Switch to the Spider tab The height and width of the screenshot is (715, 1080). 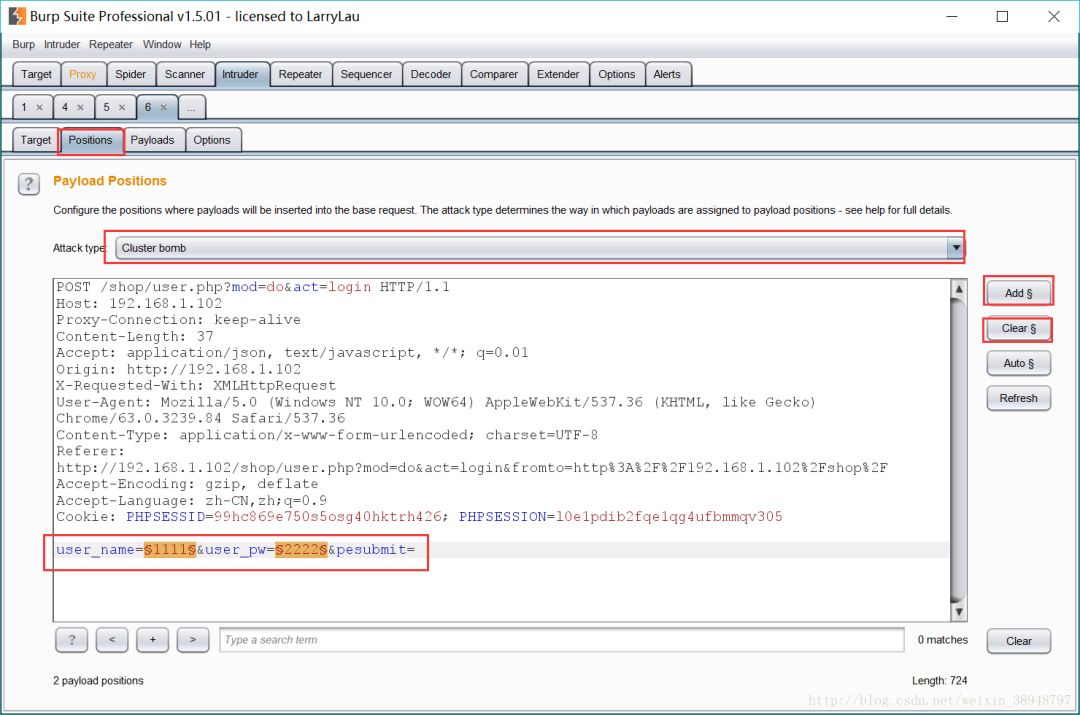[130, 74]
